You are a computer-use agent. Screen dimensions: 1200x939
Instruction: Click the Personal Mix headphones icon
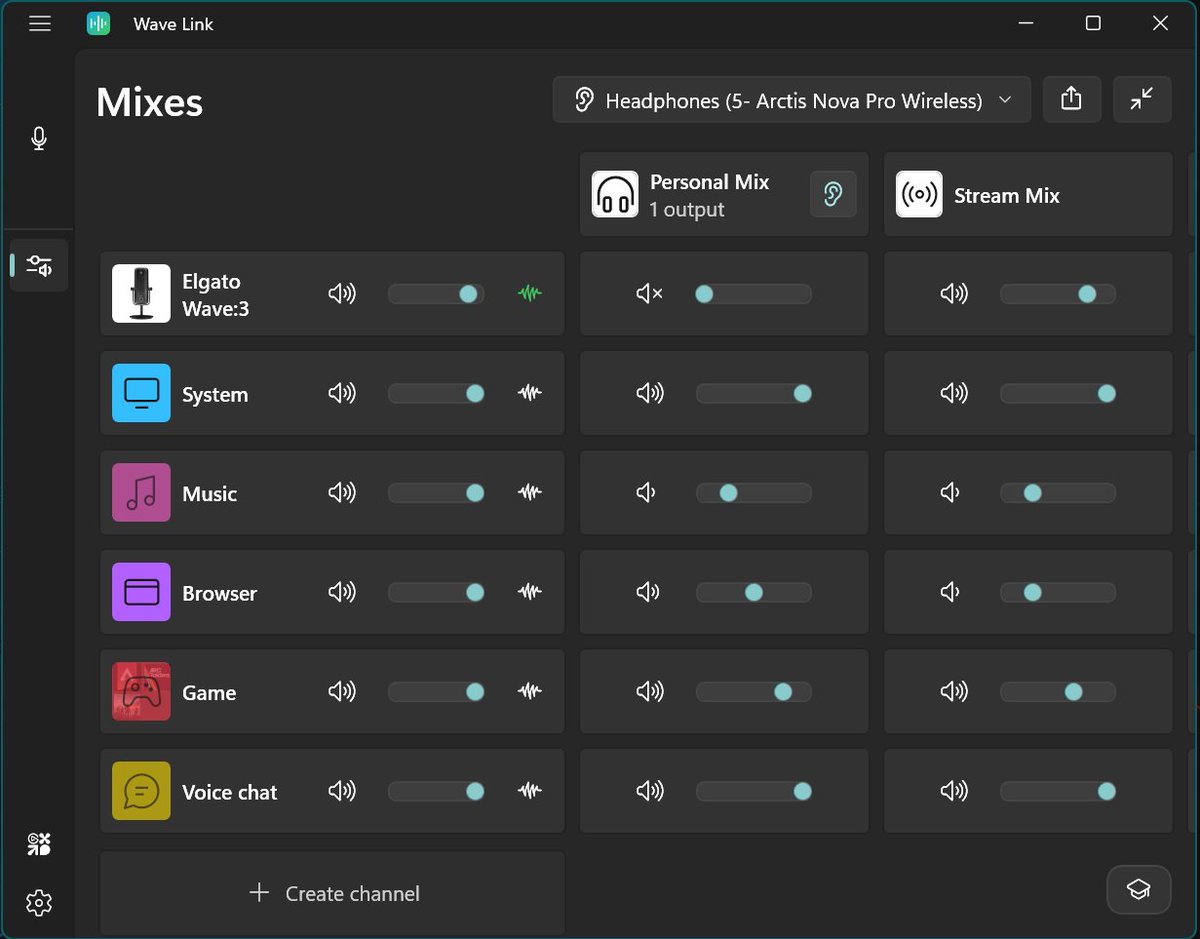pyautogui.click(x=615, y=194)
